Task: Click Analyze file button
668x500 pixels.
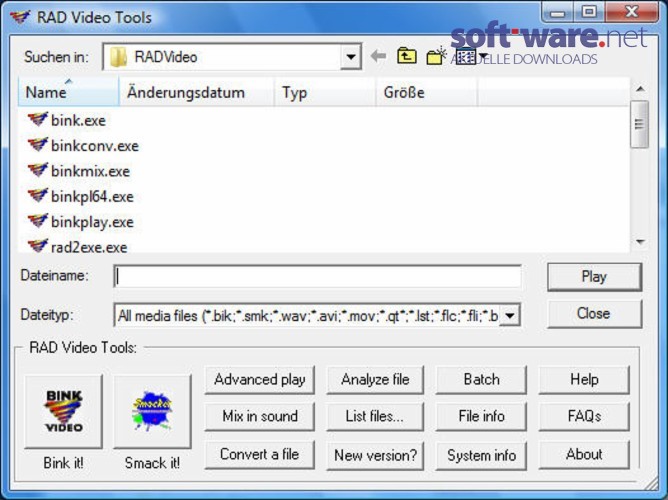Action: [x=375, y=379]
